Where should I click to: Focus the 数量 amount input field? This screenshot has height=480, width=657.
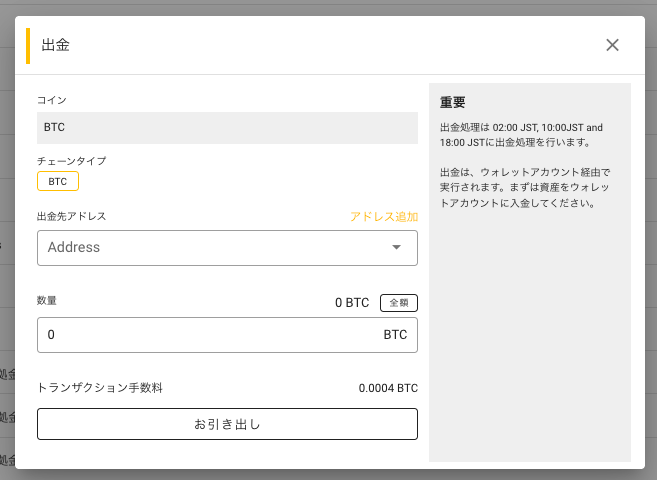point(227,335)
